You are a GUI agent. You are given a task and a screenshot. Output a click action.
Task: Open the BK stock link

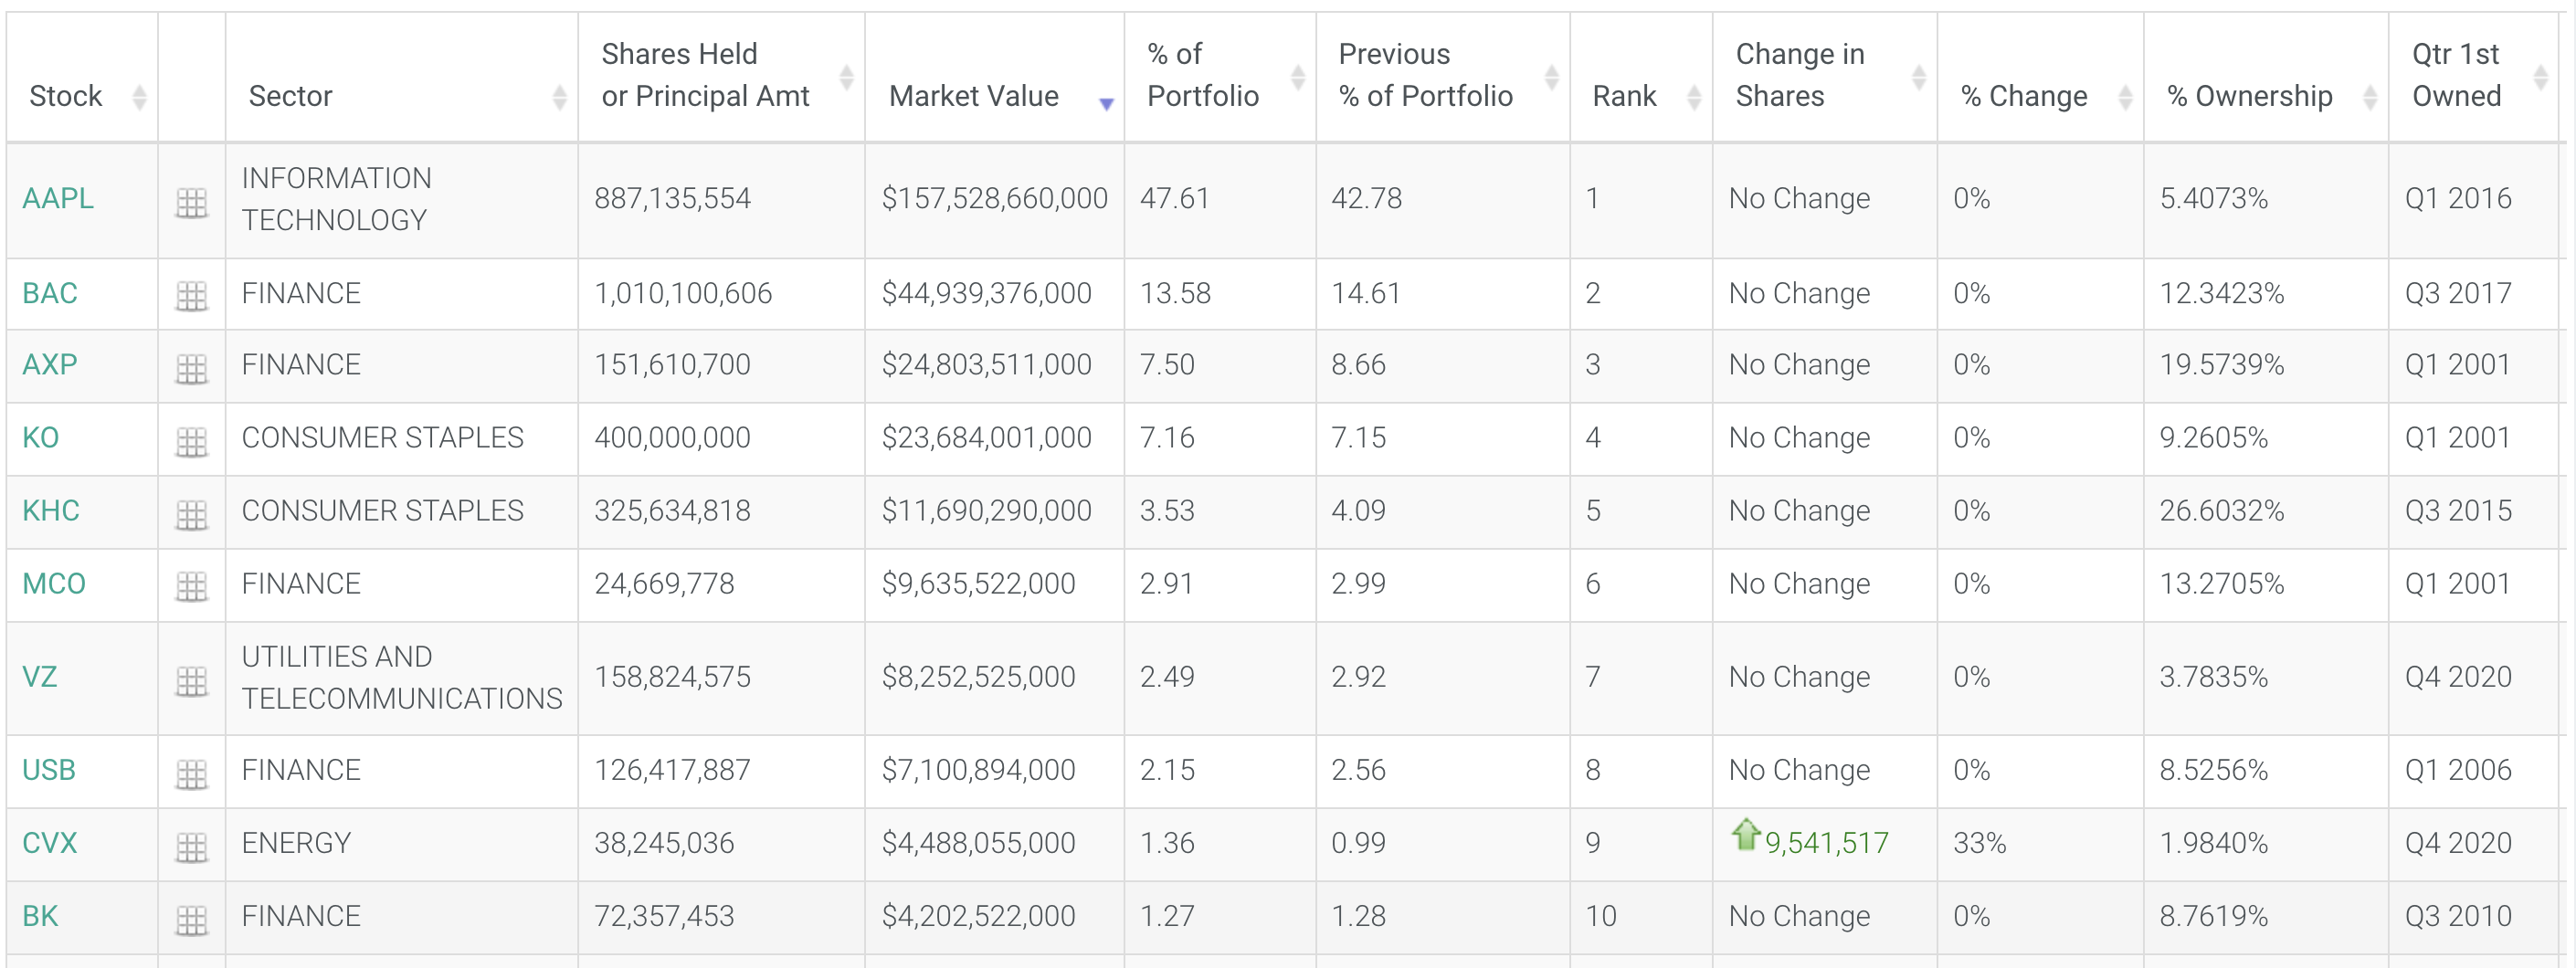(40, 916)
